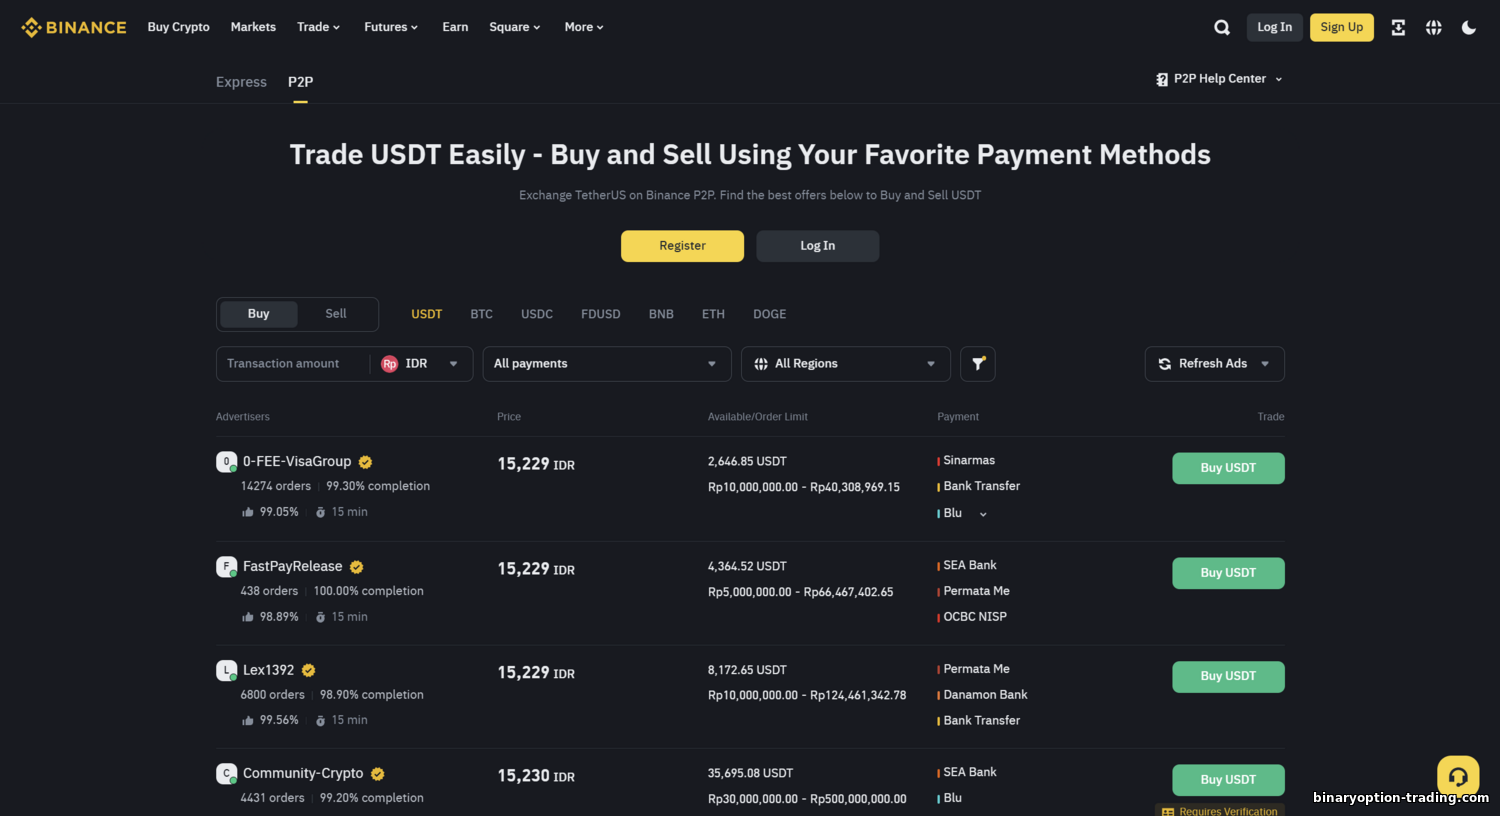Viewport: 1500px width, 816px height.
Task: Buy USDT from Lex1392
Action: point(1228,677)
